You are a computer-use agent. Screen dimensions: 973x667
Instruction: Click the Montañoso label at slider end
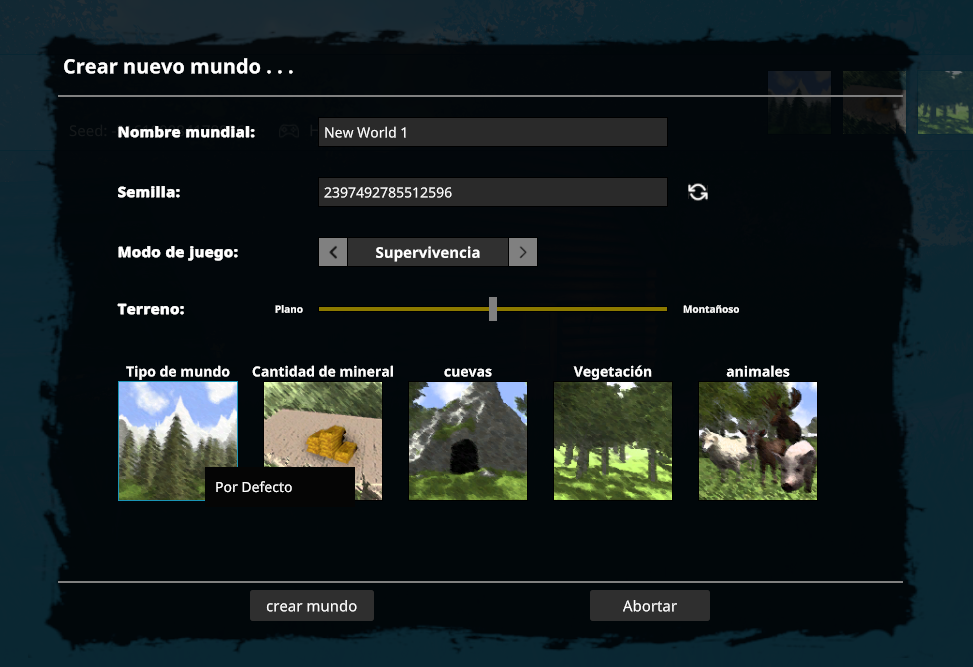[711, 310]
